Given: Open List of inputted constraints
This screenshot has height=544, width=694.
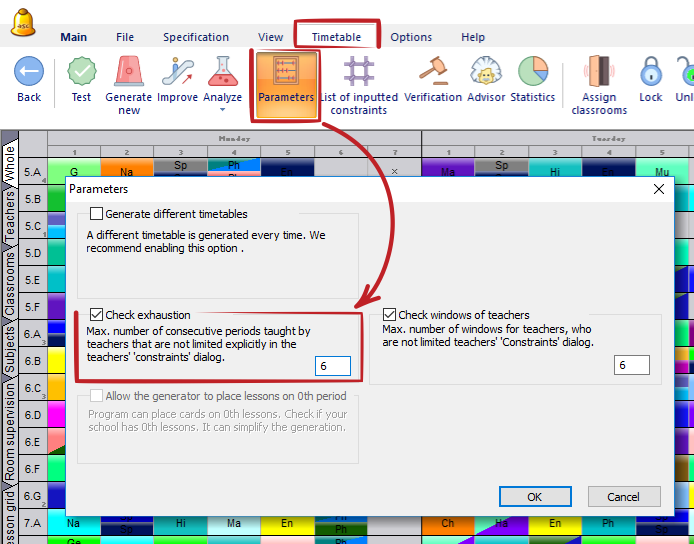Looking at the screenshot, I should [x=358, y=72].
